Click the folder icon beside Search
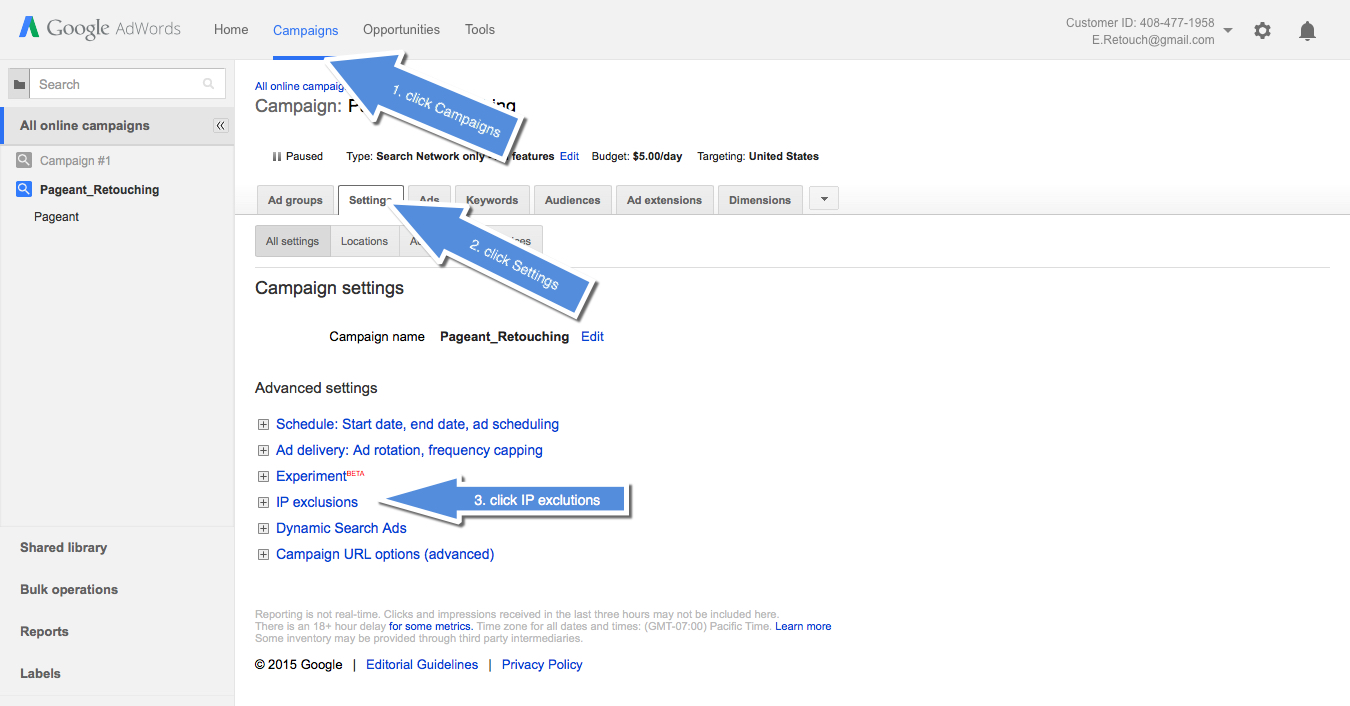The width and height of the screenshot is (1350, 706). point(19,85)
